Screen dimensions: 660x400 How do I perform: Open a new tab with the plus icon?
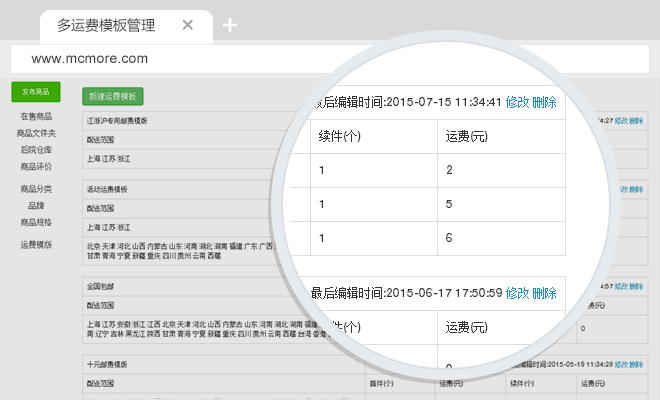(x=230, y=25)
